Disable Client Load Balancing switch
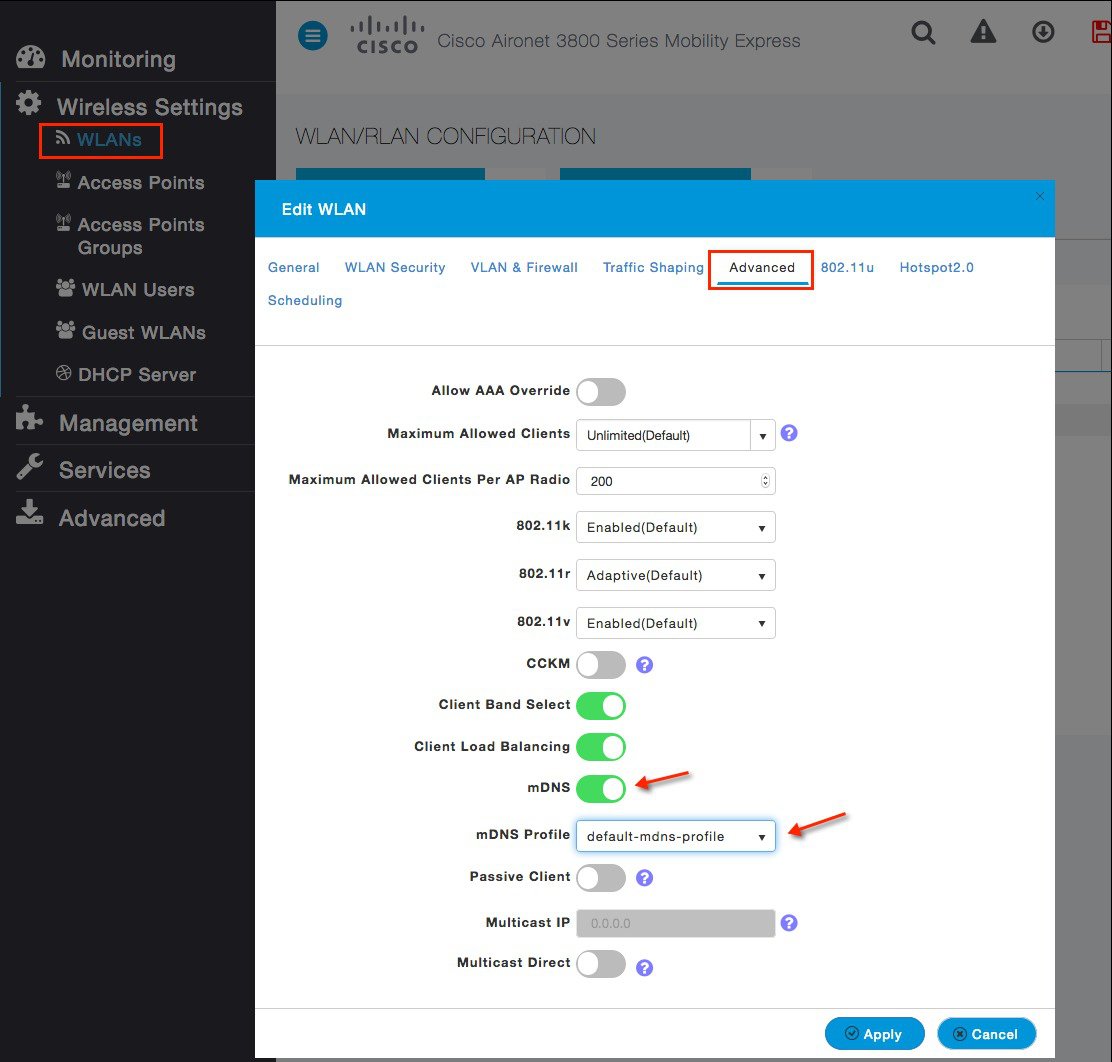1112x1062 pixels. 601,747
